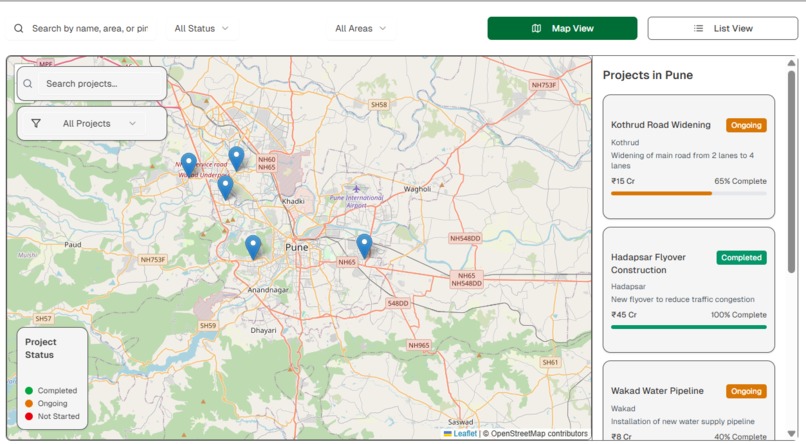Click the 65% Complete text
This screenshot has width=806, height=444.
[740, 181]
